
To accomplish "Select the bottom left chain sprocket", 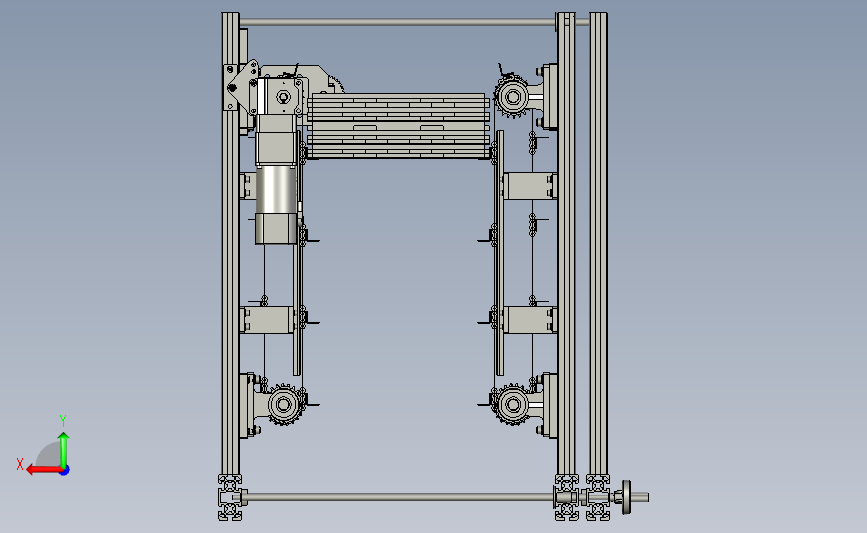I will click(x=284, y=405).
